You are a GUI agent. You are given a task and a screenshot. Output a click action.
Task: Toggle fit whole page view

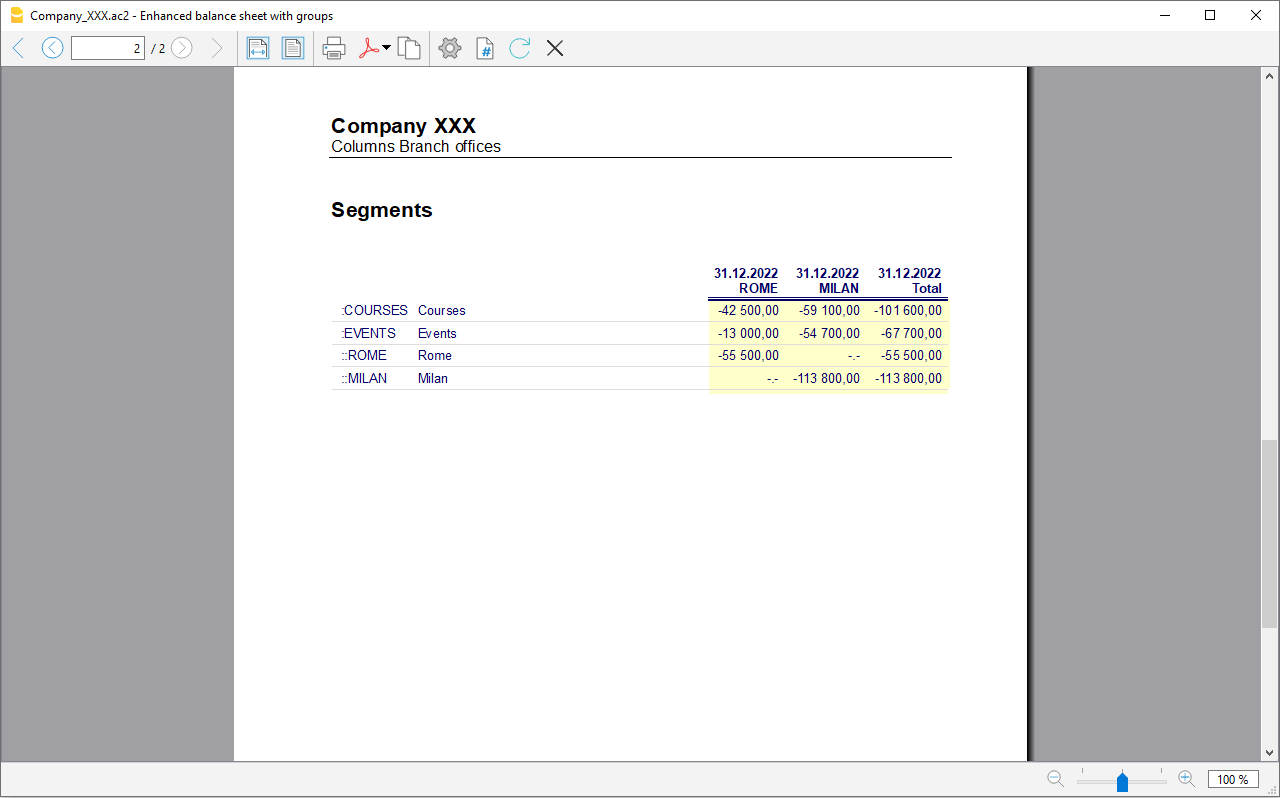tap(292, 48)
